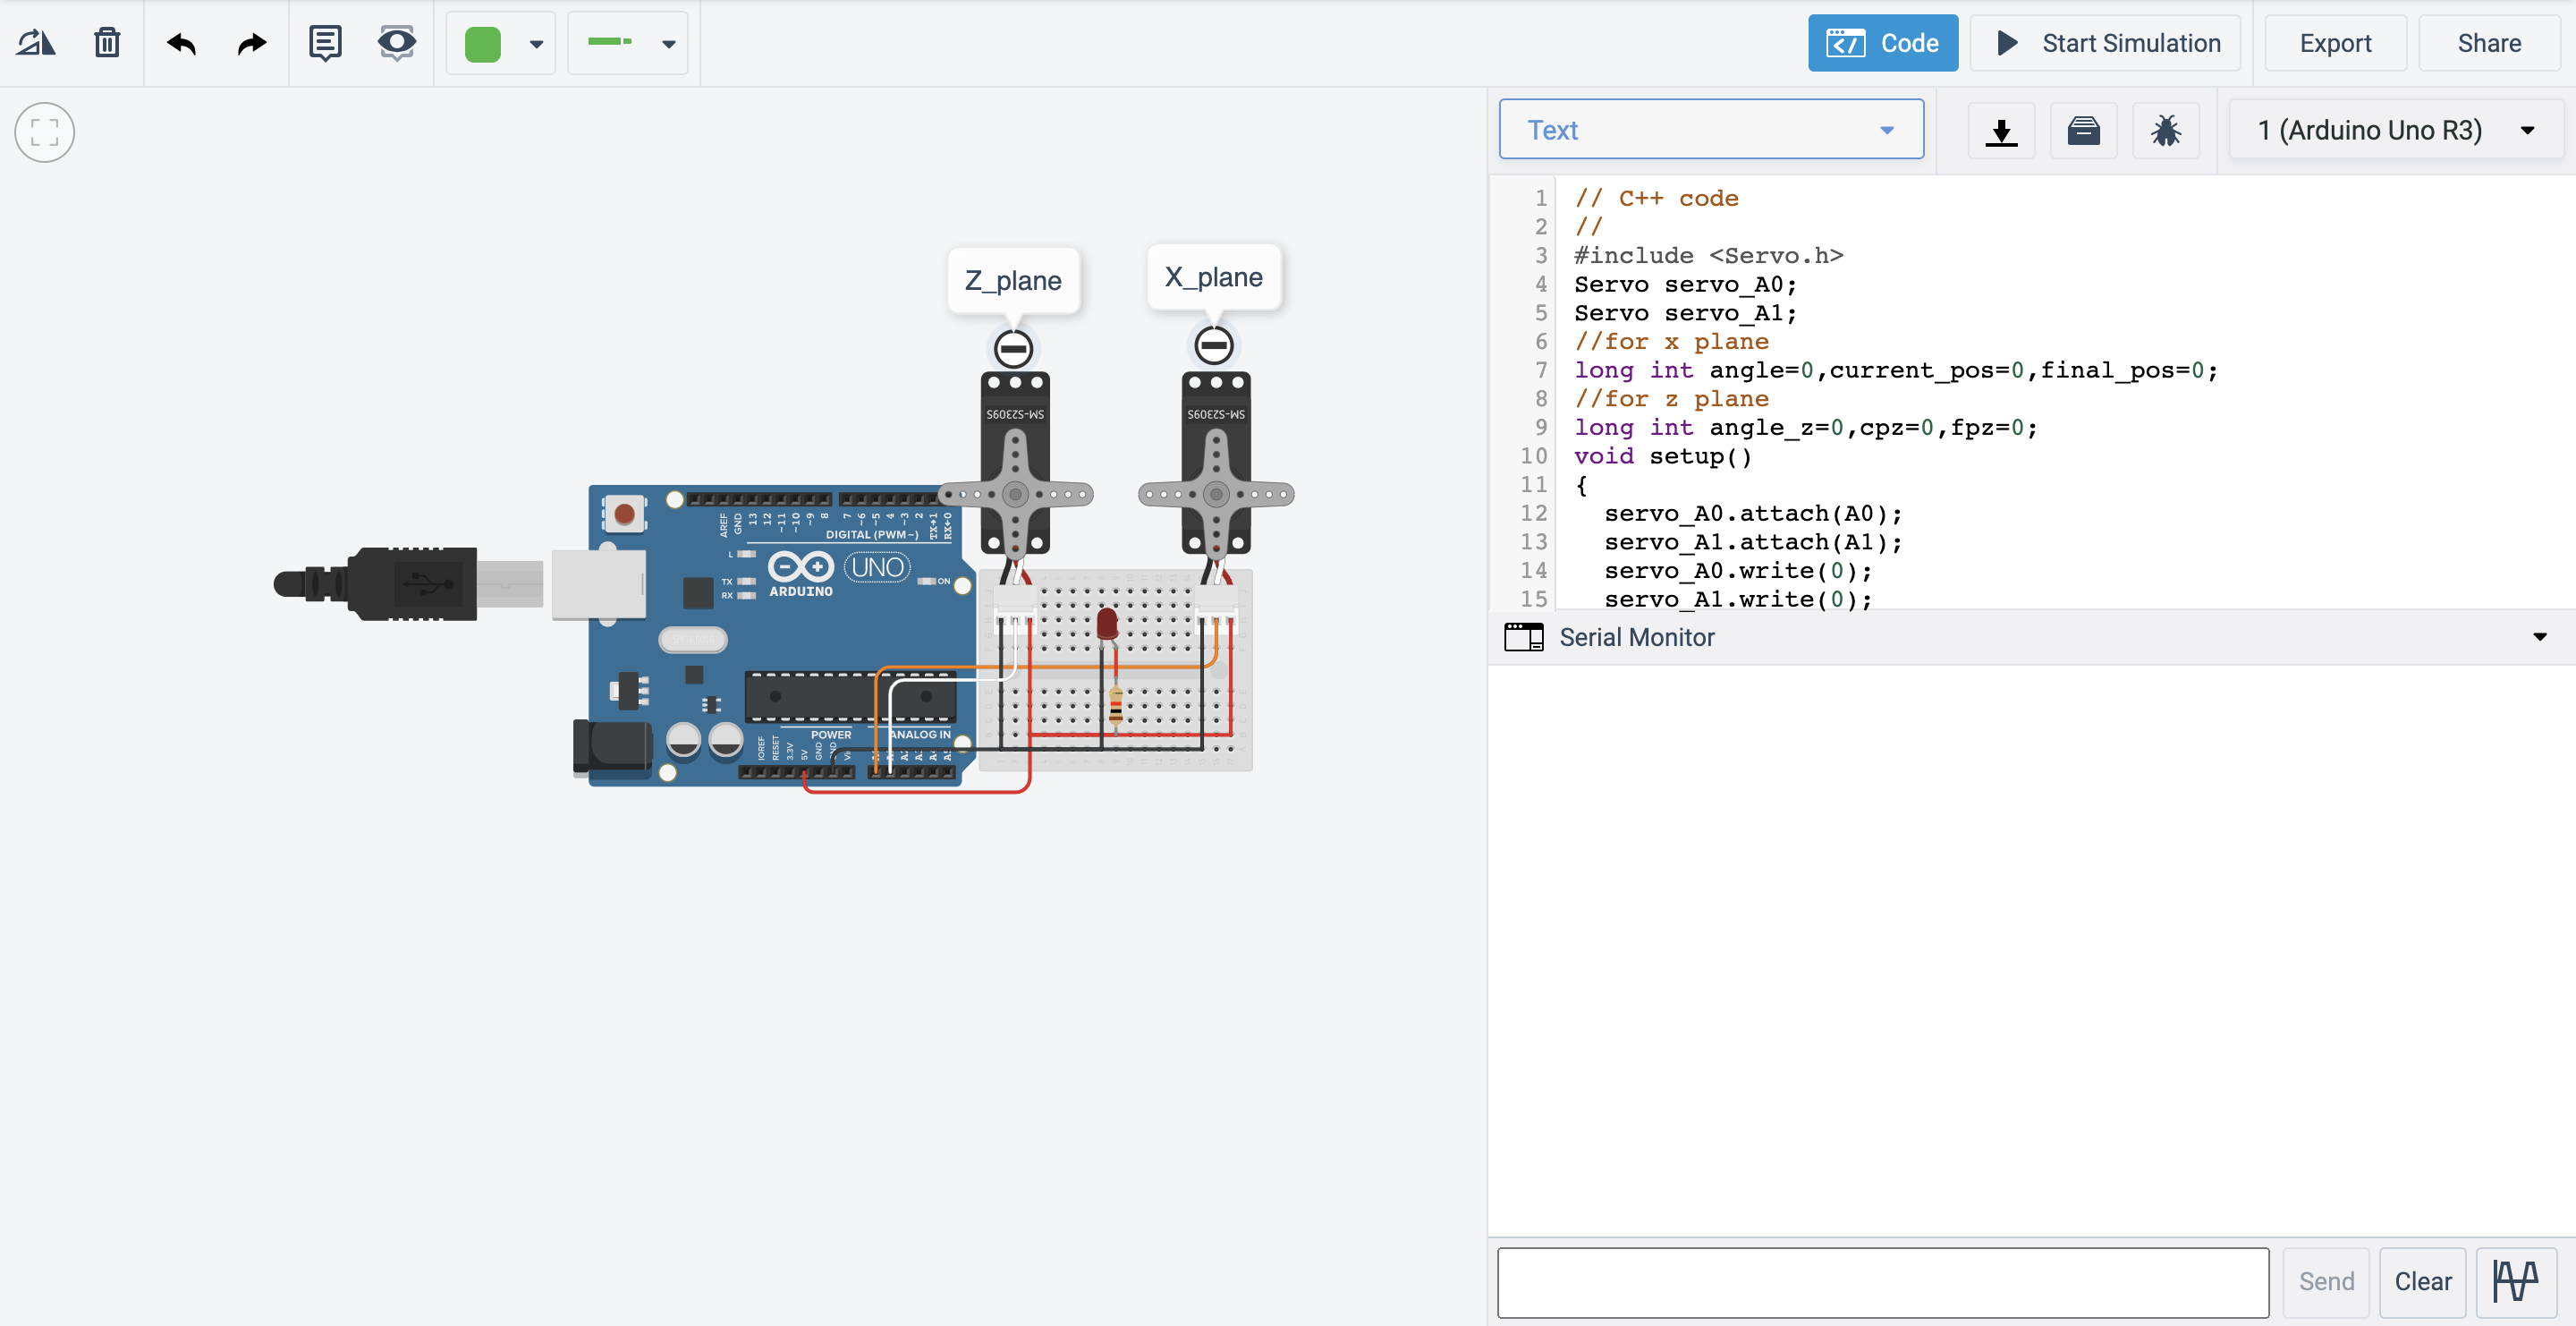Click the Share button
2576x1326 pixels.
coord(2488,43)
